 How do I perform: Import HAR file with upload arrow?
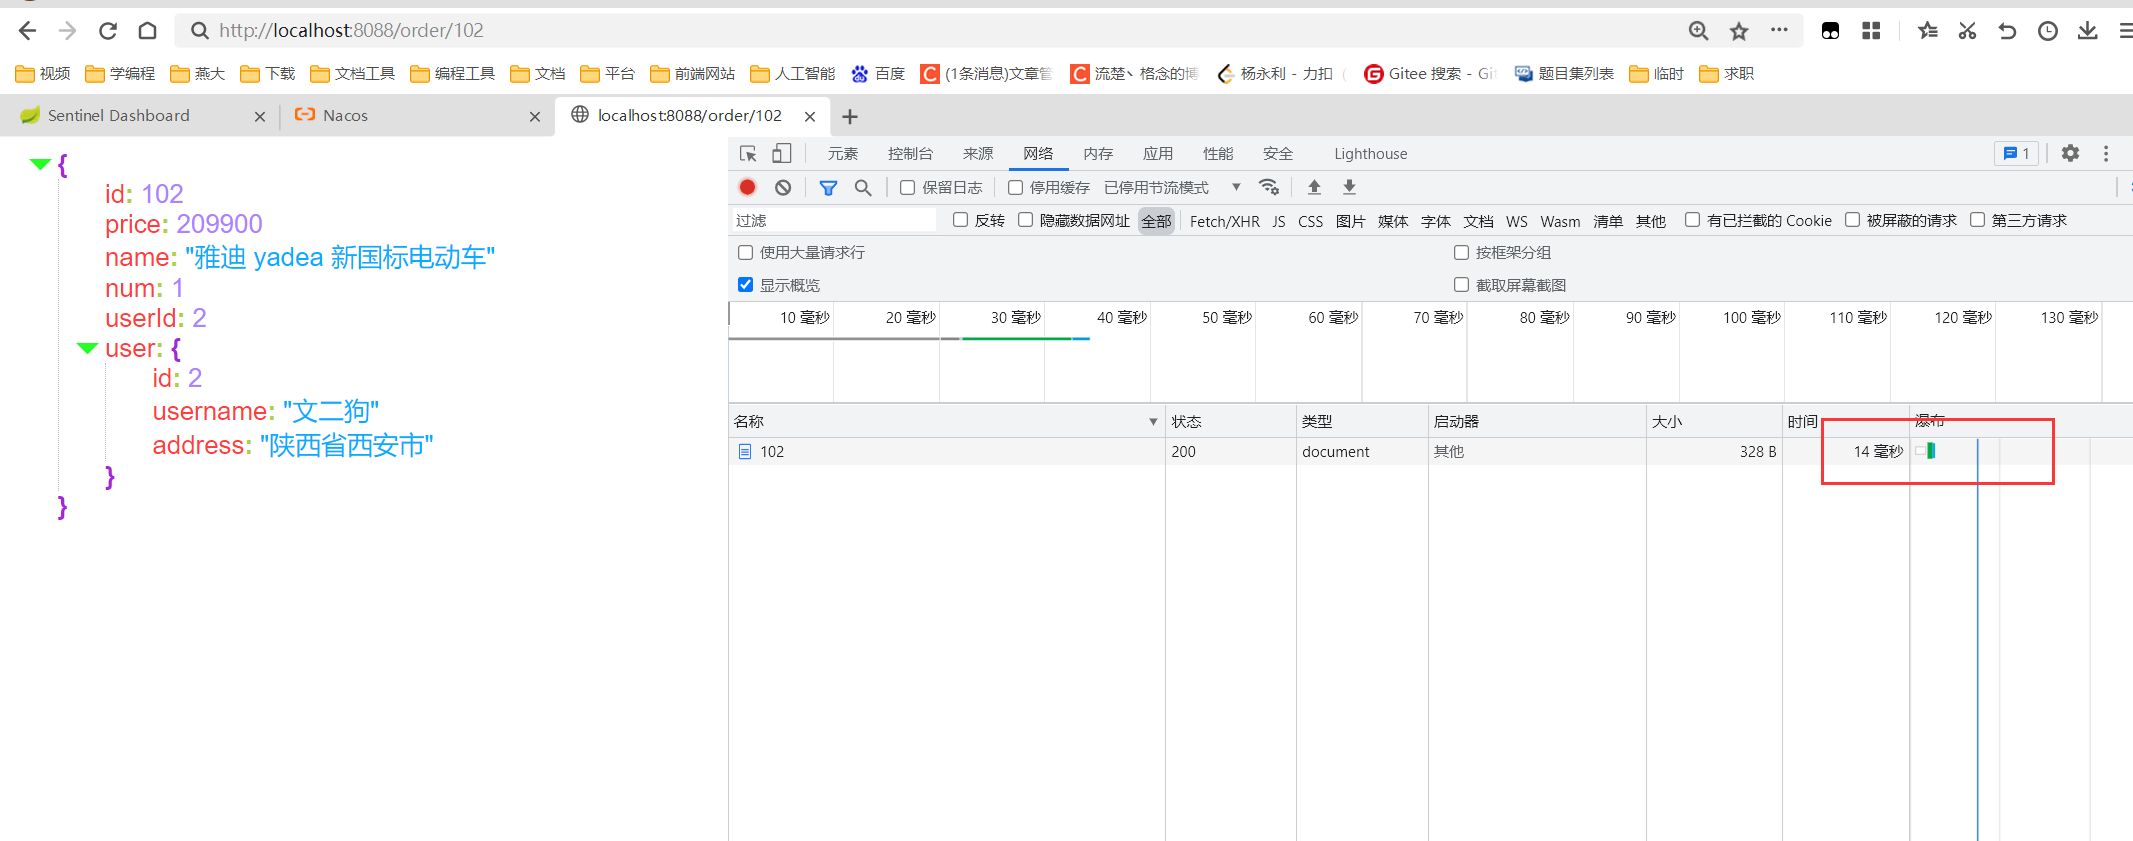click(1314, 187)
